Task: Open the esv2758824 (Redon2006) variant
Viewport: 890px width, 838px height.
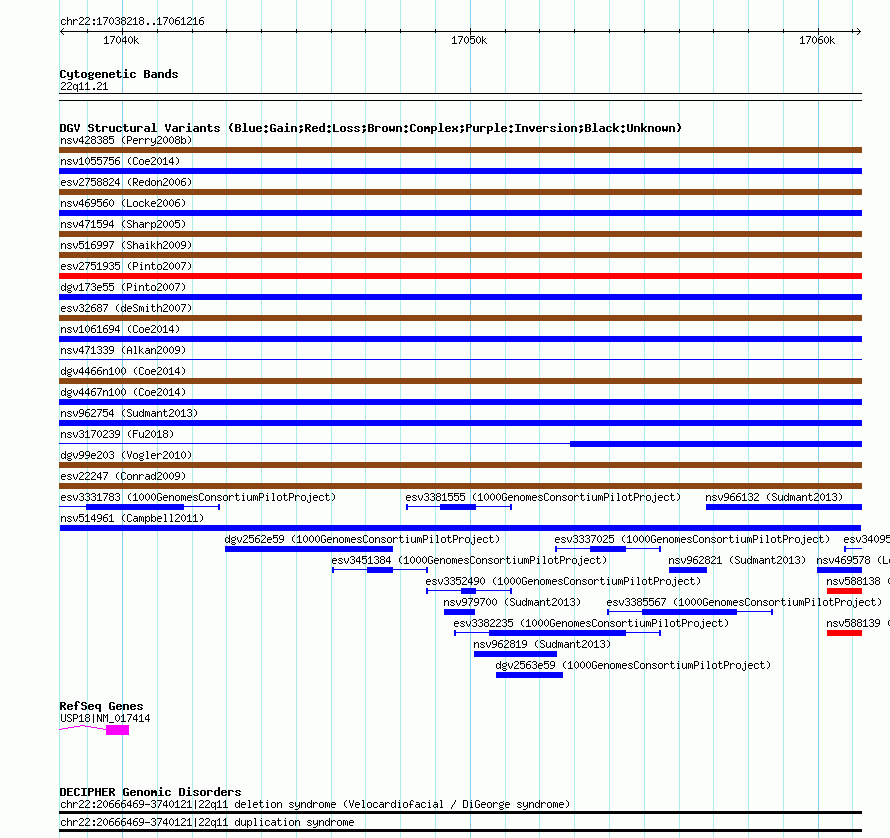Action: pos(126,182)
